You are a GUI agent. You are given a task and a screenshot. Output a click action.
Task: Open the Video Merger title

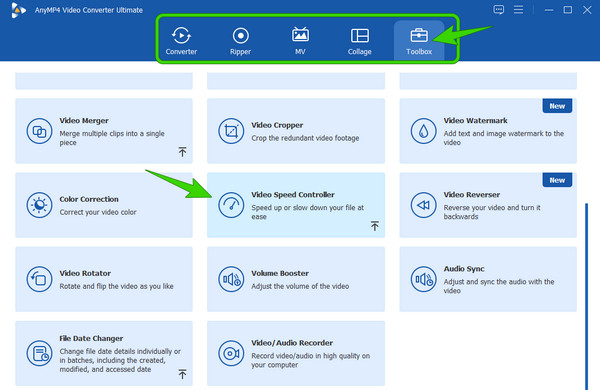[84, 121]
